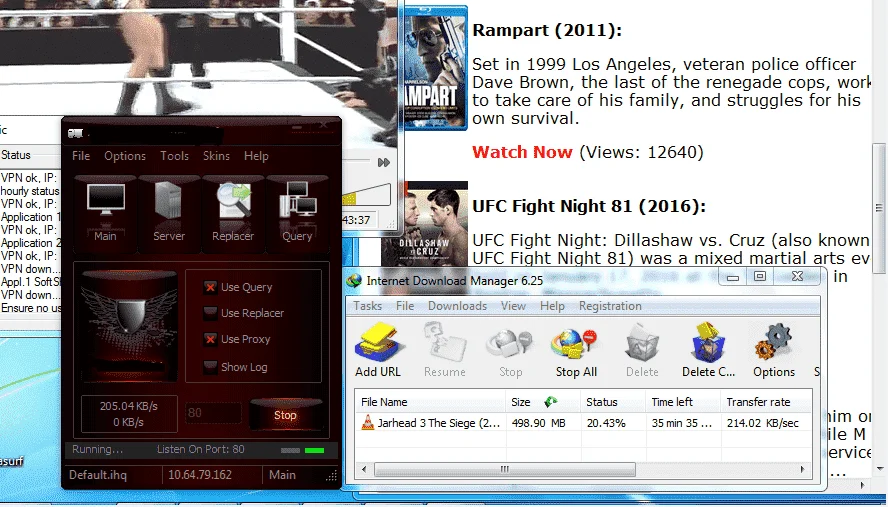Open the View menu in IDM
Viewport: 888px width, 507px height.
pos(513,306)
